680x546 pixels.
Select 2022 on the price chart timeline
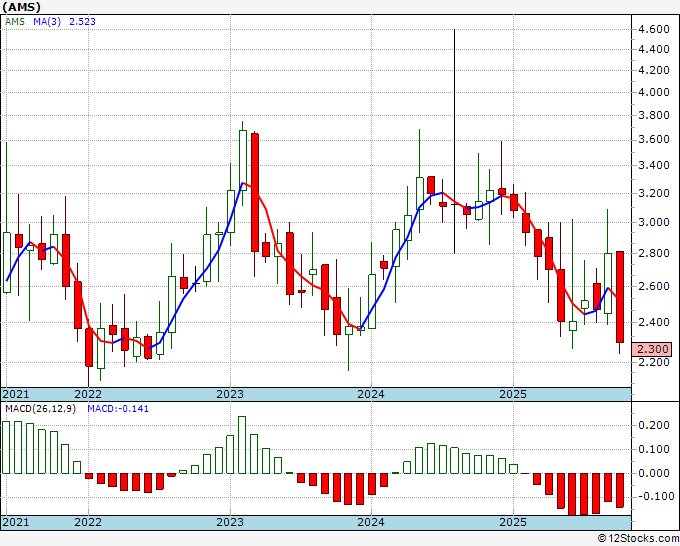pos(88,394)
